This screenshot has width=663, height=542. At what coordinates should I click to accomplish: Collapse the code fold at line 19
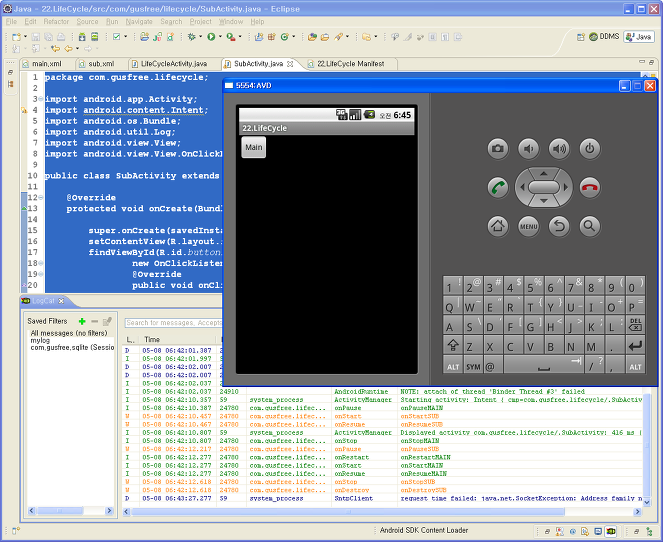click(41, 274)
